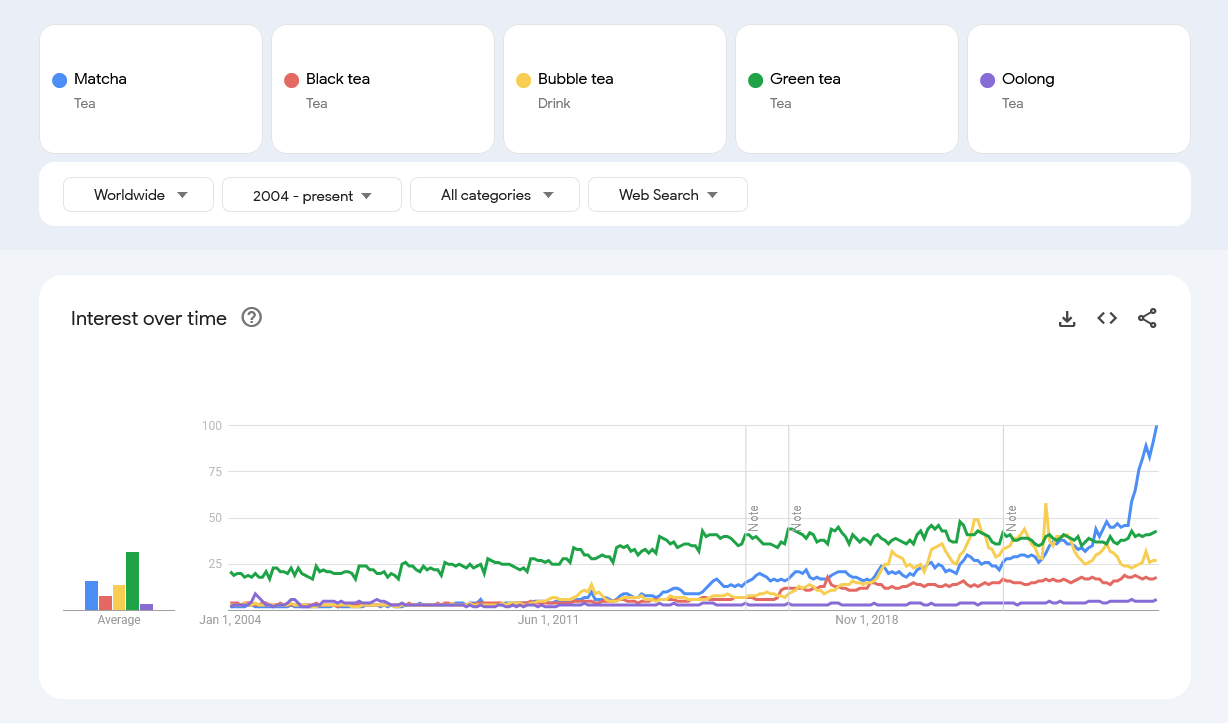This screenshot has height=723, width=1228.
Task: Open the help icon beside Interest over time
Action: click(252, 318)
